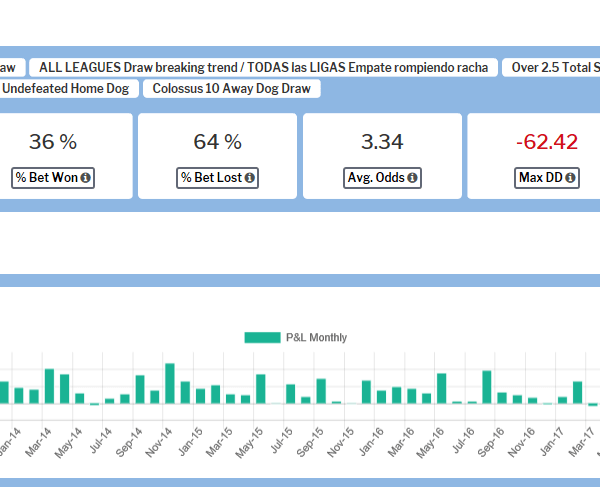Click the Jan-15 axis label
Image resolution: width=600 pixels, height=494 pixels.
191,442
